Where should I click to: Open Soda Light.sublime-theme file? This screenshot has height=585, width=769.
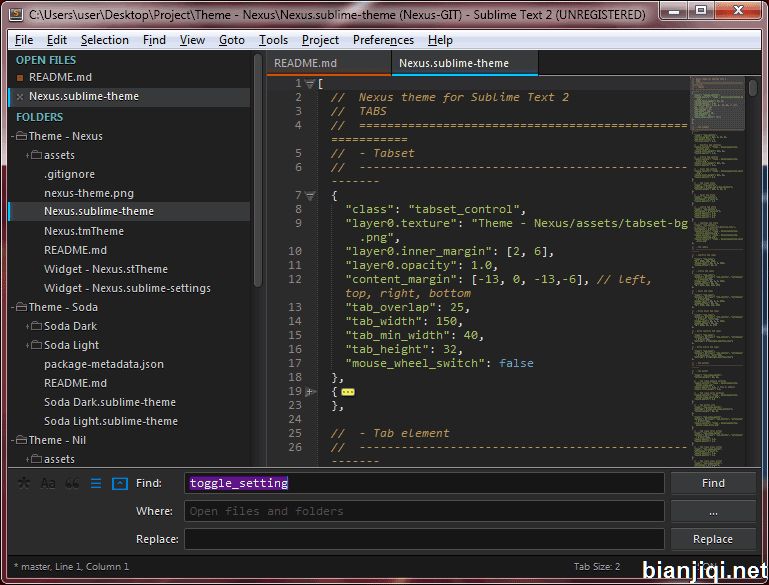[x=111, y=421]
